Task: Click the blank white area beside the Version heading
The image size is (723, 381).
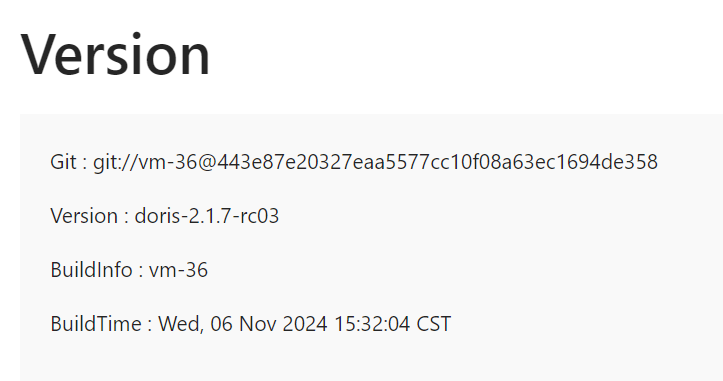Action: point(461,54)
